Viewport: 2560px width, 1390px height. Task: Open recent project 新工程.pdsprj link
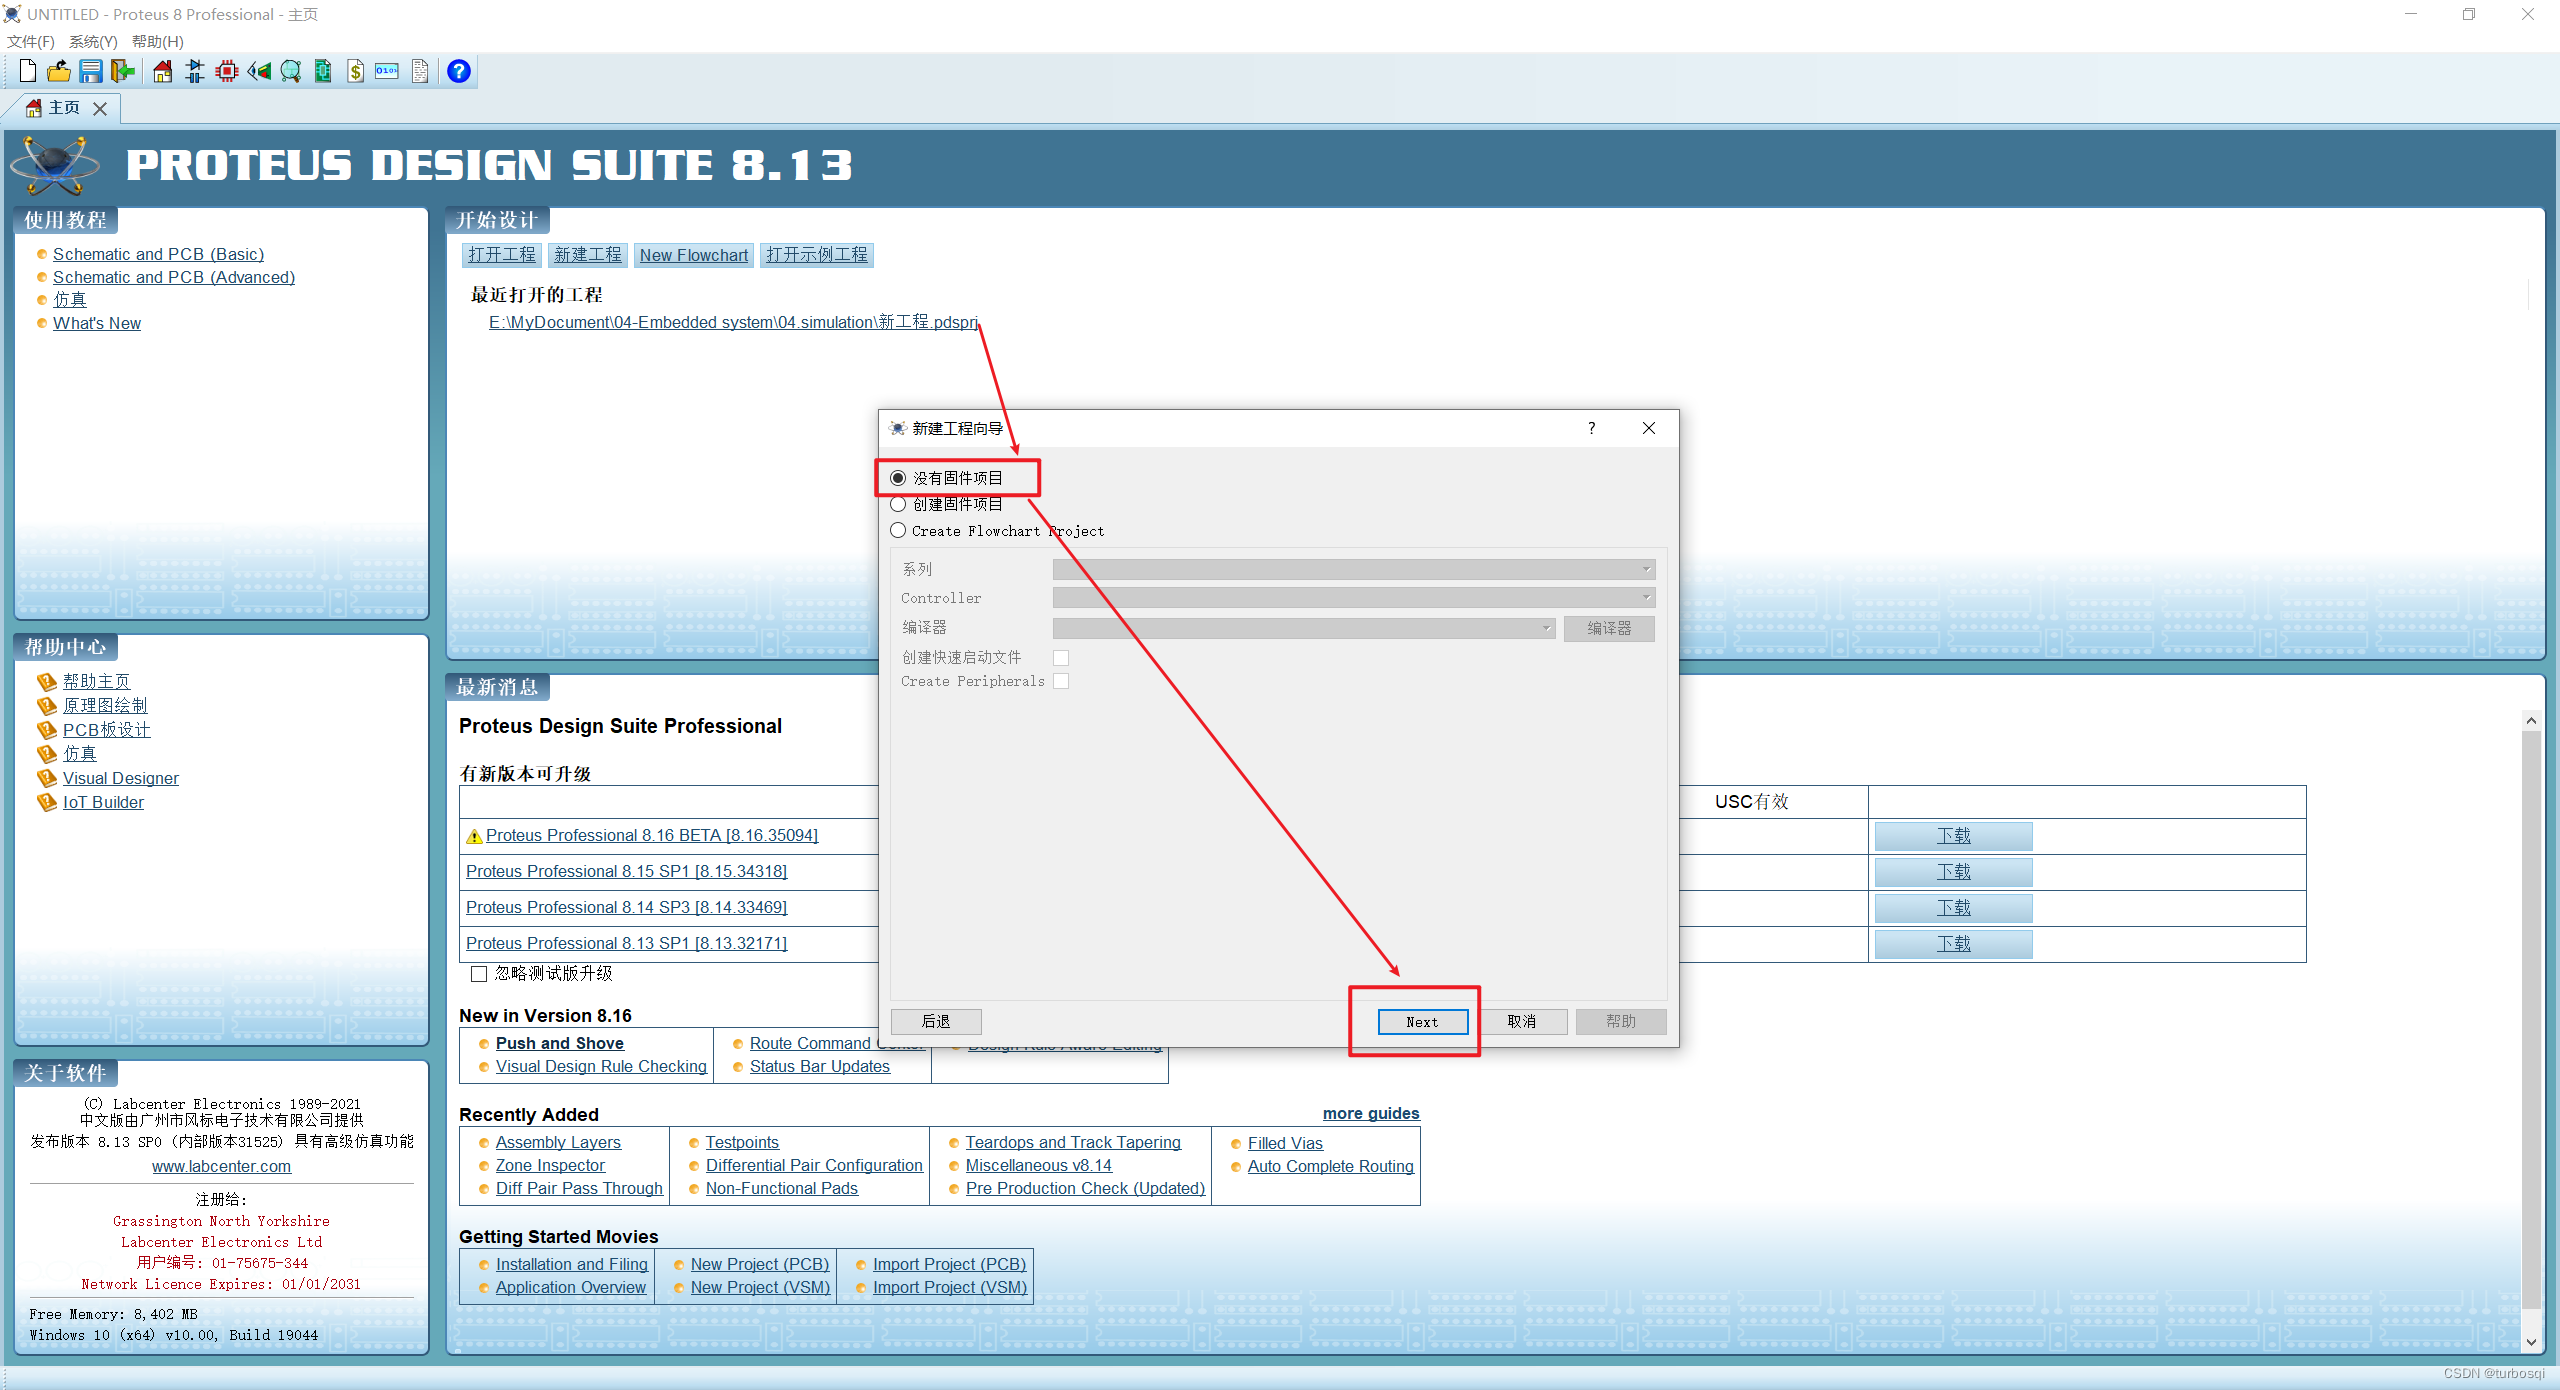[734, 322]
